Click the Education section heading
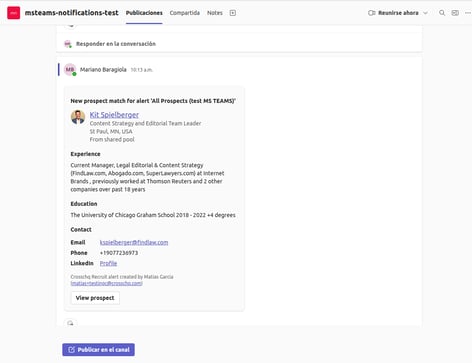The height and width of the screenshot is (363, 472). (x=84, y=204)
